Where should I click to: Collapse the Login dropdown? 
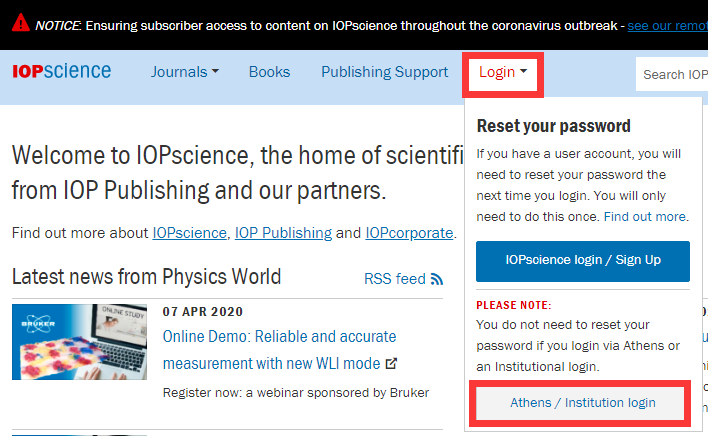(503, 72)
